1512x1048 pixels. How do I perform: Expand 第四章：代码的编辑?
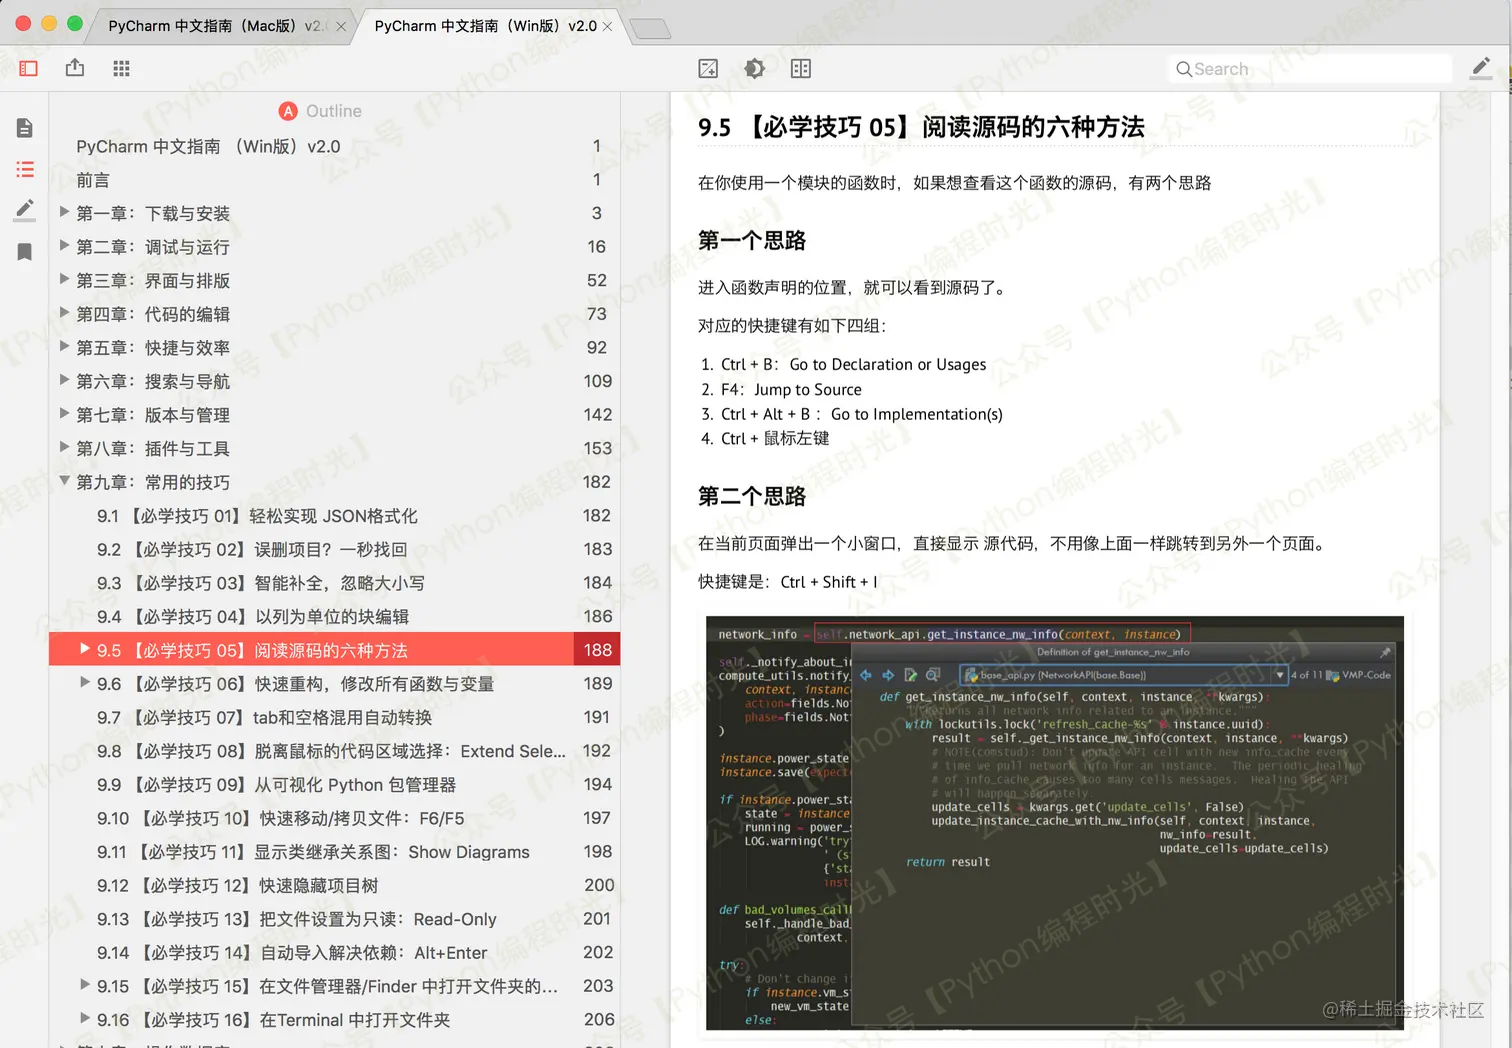[x=64, y=313]
